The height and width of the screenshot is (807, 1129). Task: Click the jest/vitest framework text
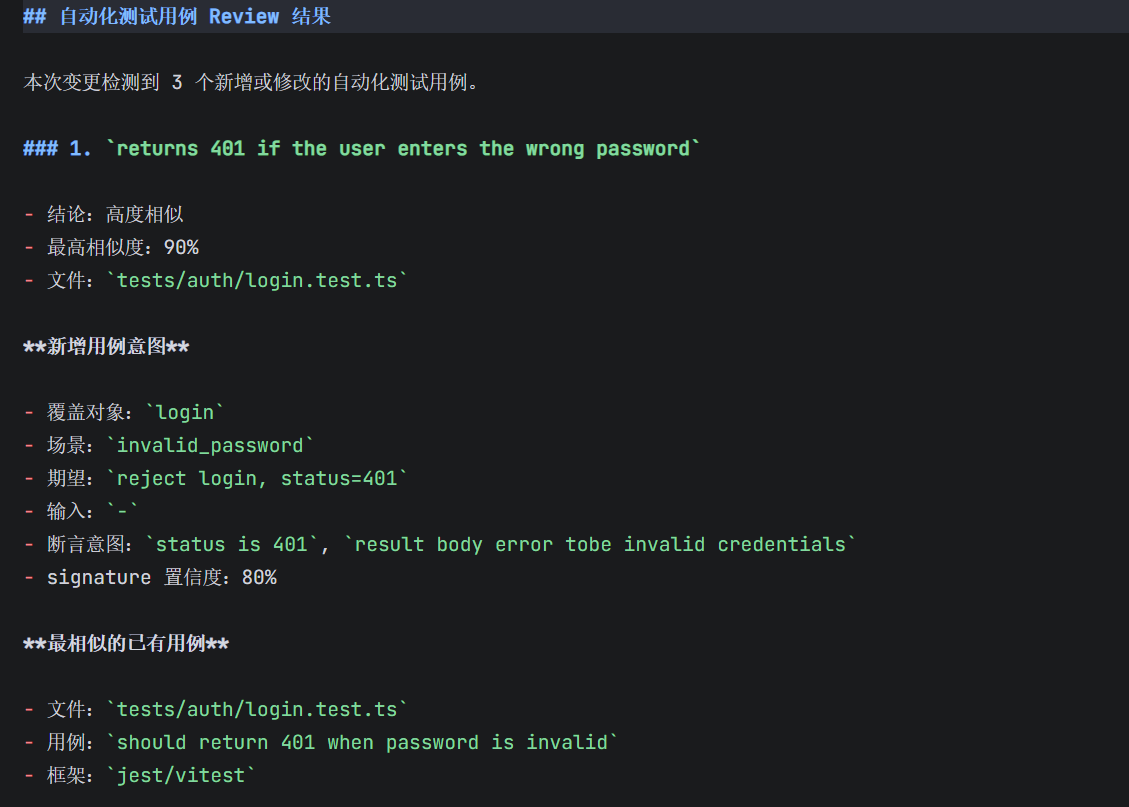pos(181,775)
